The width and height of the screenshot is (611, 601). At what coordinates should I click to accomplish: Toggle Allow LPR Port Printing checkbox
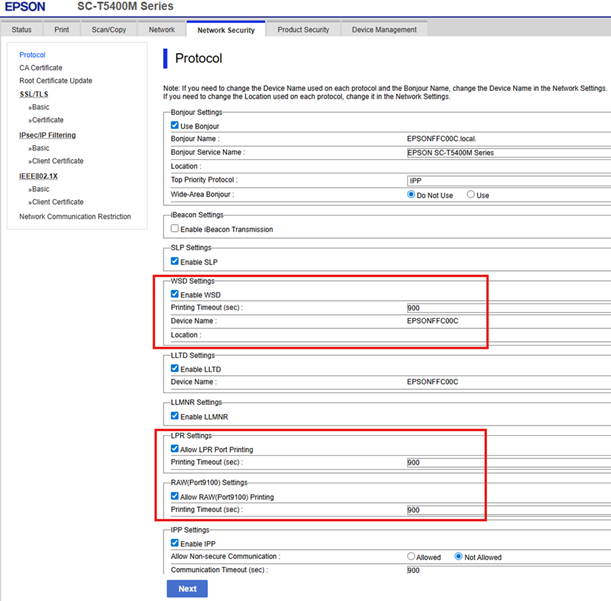175,449
